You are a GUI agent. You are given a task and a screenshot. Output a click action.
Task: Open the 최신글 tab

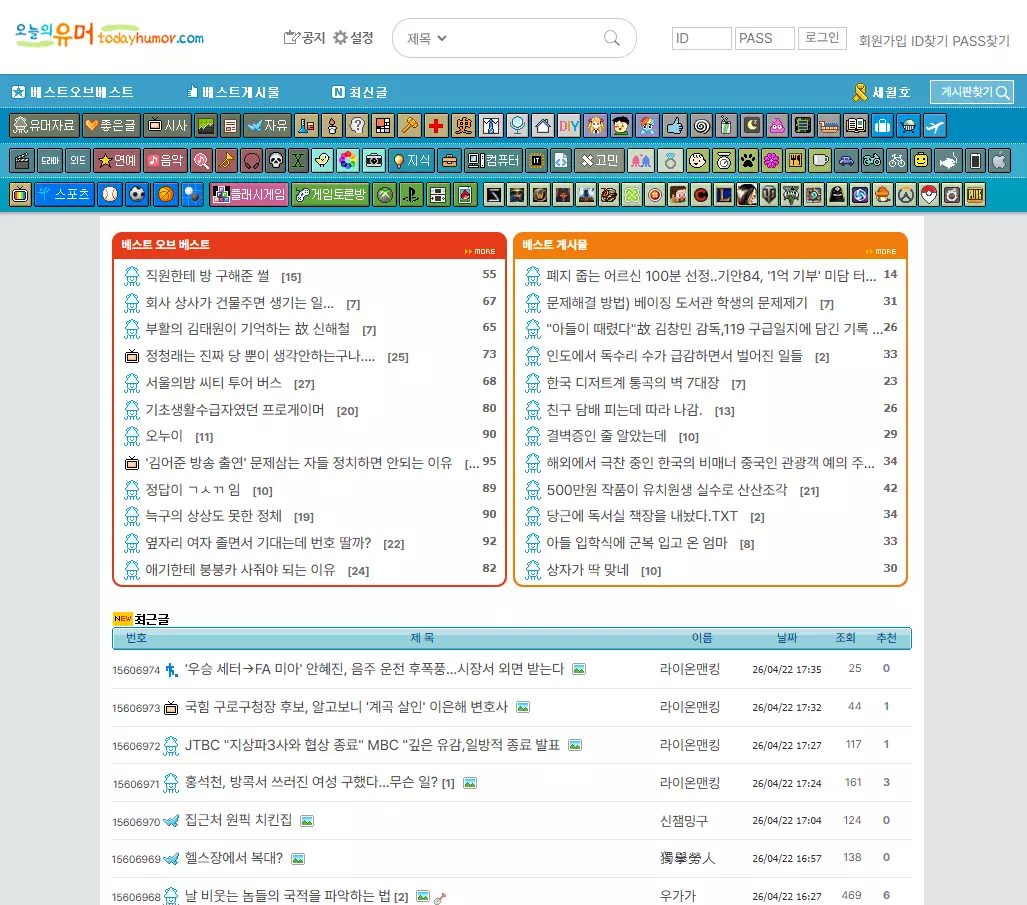(360, 92)
